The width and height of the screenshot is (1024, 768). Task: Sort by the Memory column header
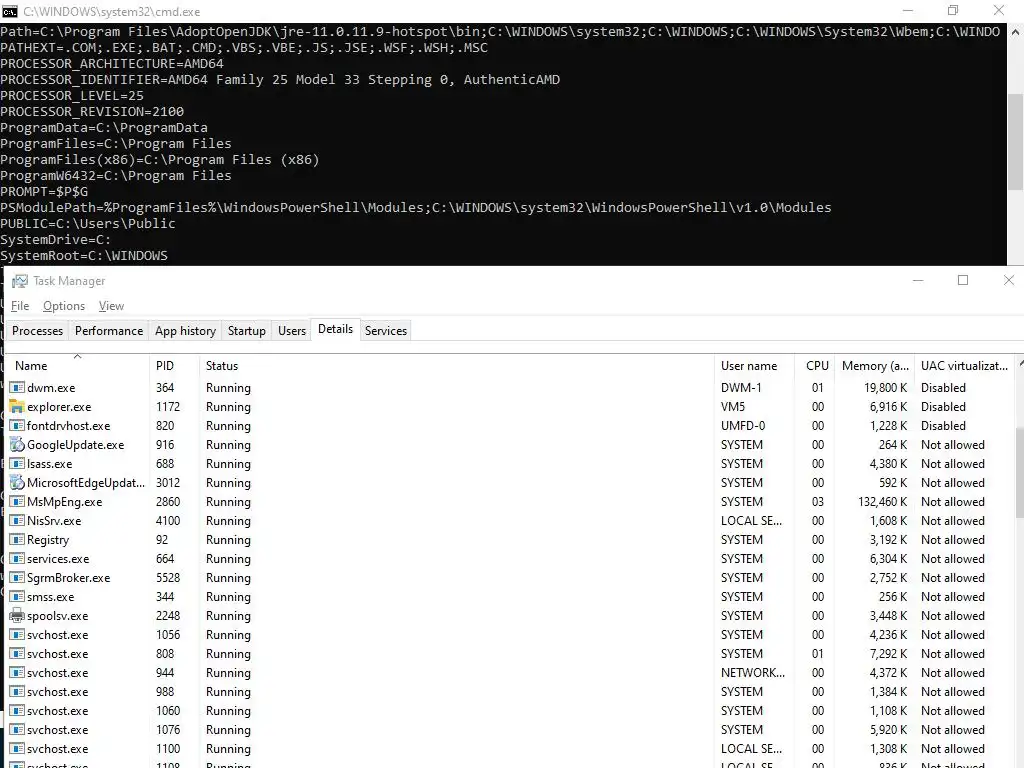(875, 366)
